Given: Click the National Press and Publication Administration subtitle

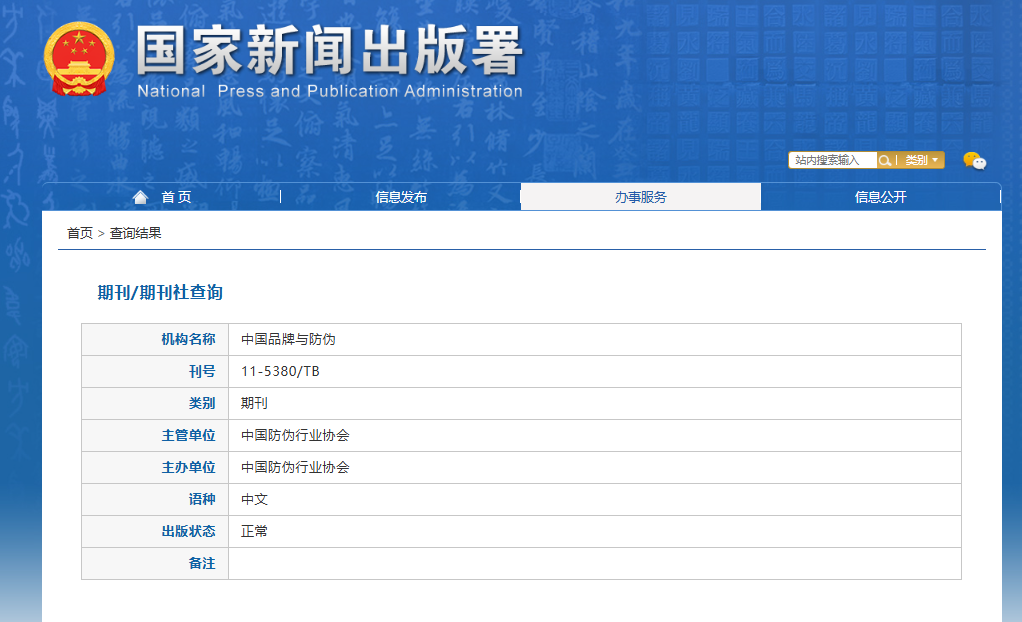Looking at the screenshot, I should (330, 91).
